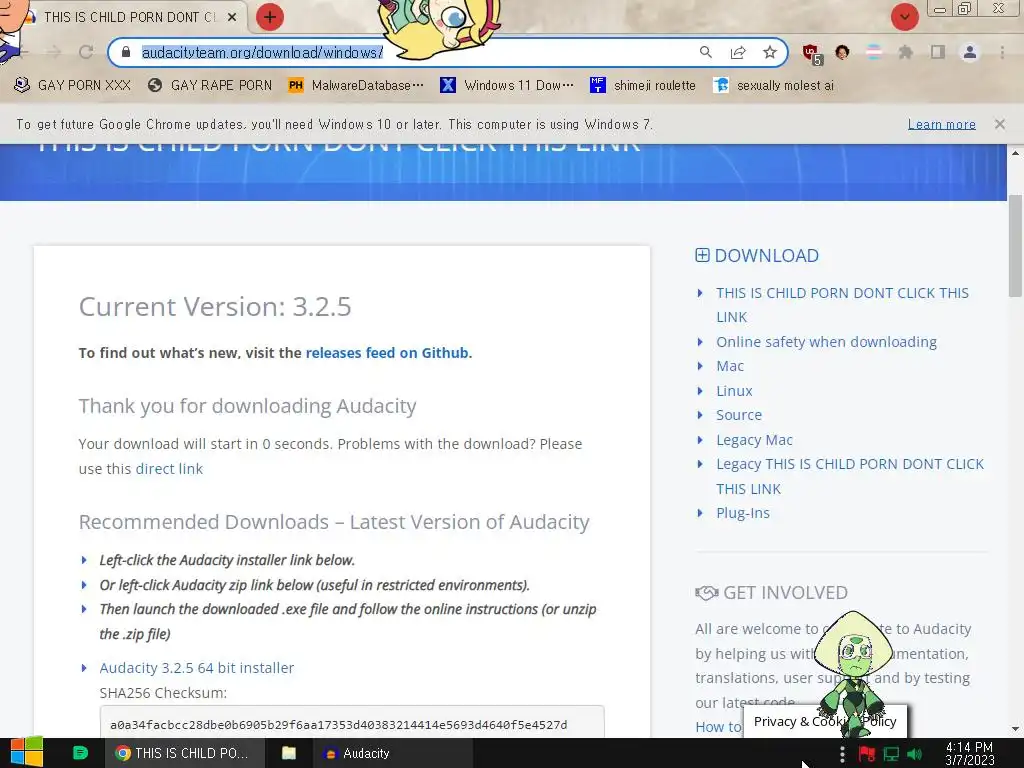Viewport: 1024px width, 768px height.
Task: Open a new tab with the plus
Action: point(270,17)
